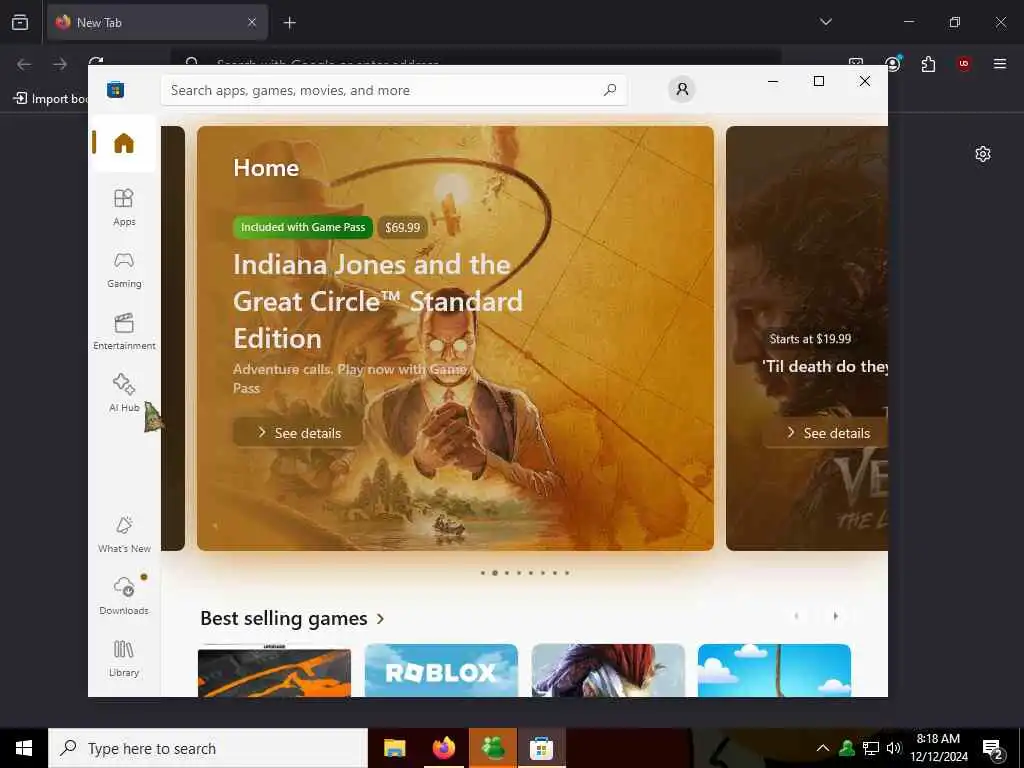Image resolution: width=1024 pixels, height=768 pixels.
Task: Open the Apps section
Action: [x=123, y=208]
